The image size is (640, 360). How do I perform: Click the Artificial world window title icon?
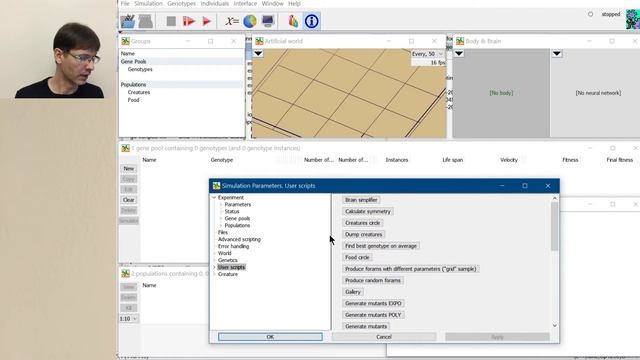[259, 41]
